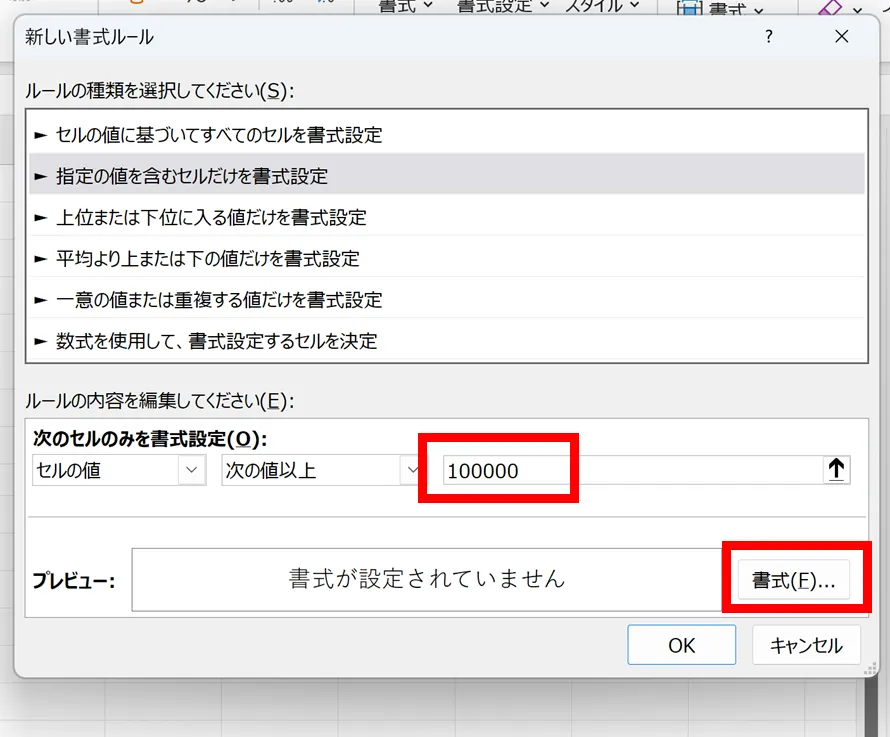The image size is (890, 737).
Task: Open the スタイル dropdown in ribbon
Action: point(603,6)
